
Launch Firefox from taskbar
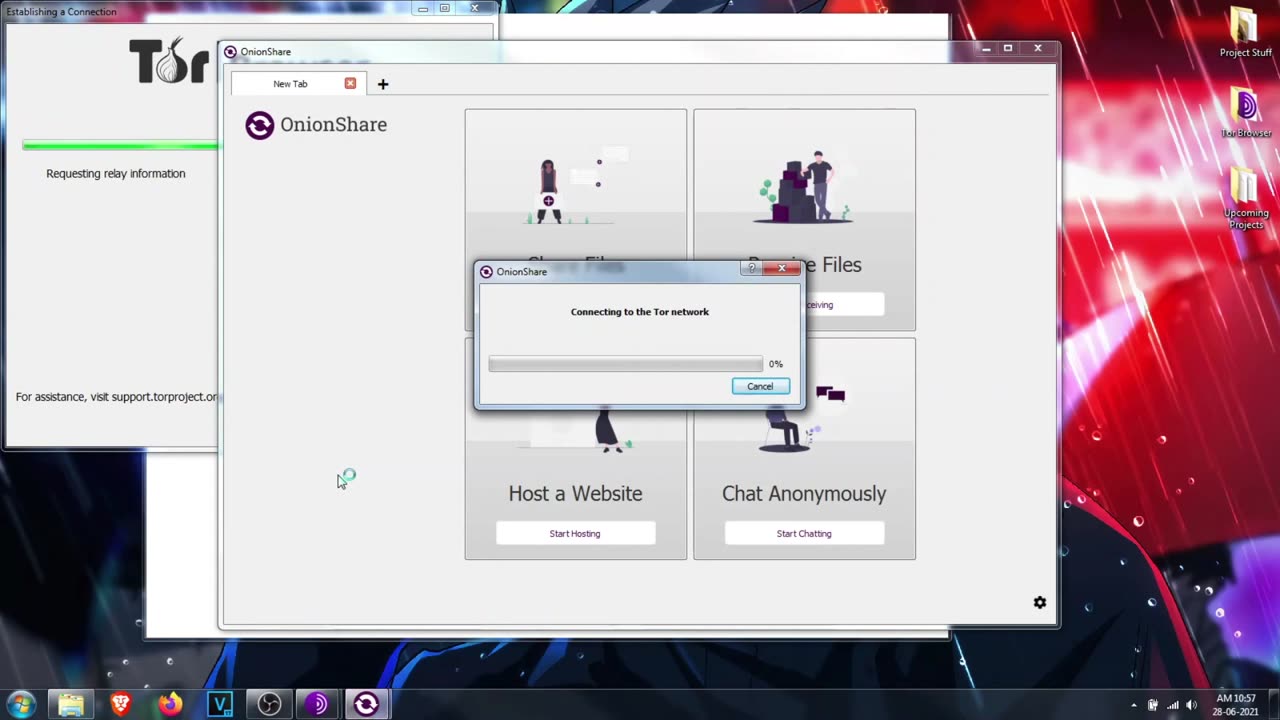point(170,704)
